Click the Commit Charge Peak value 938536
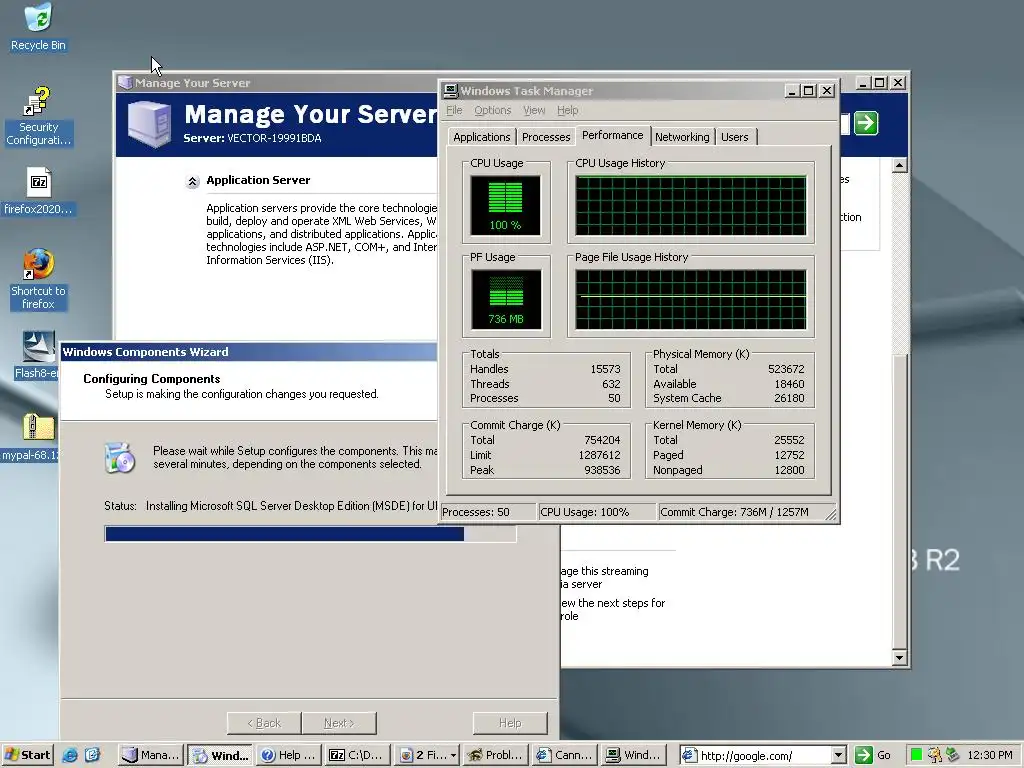Image resolution: width=1024 pixels, height=768 pixels. point(601,470)
